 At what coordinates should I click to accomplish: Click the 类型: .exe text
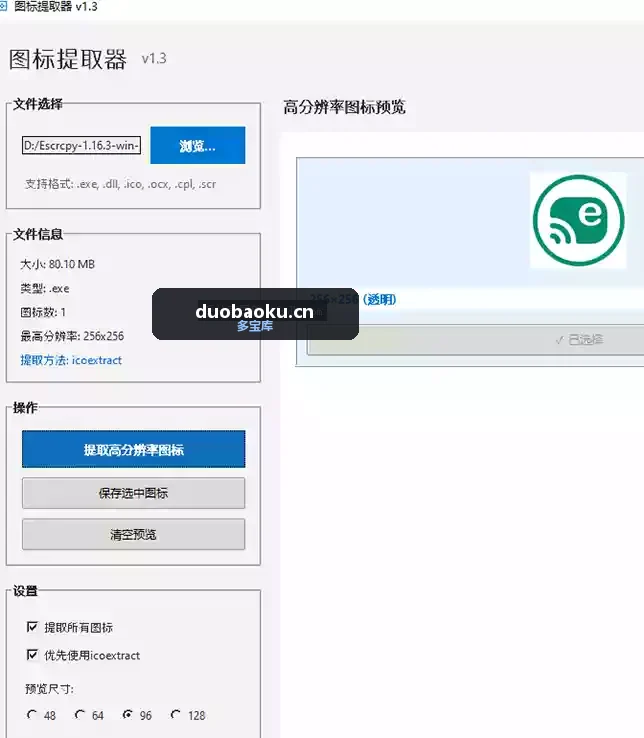[x=45, y=289]
